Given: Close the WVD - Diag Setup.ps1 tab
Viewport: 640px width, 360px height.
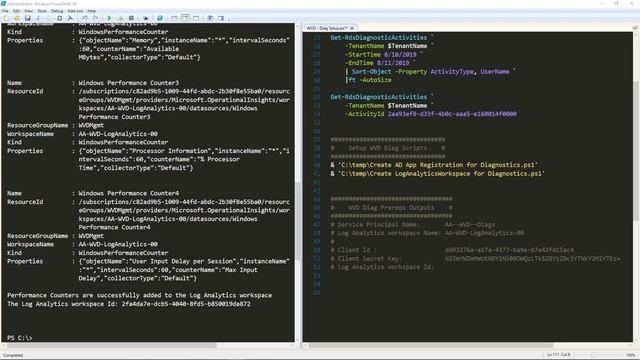Looking at the screenshot, I should pos(352,28).
